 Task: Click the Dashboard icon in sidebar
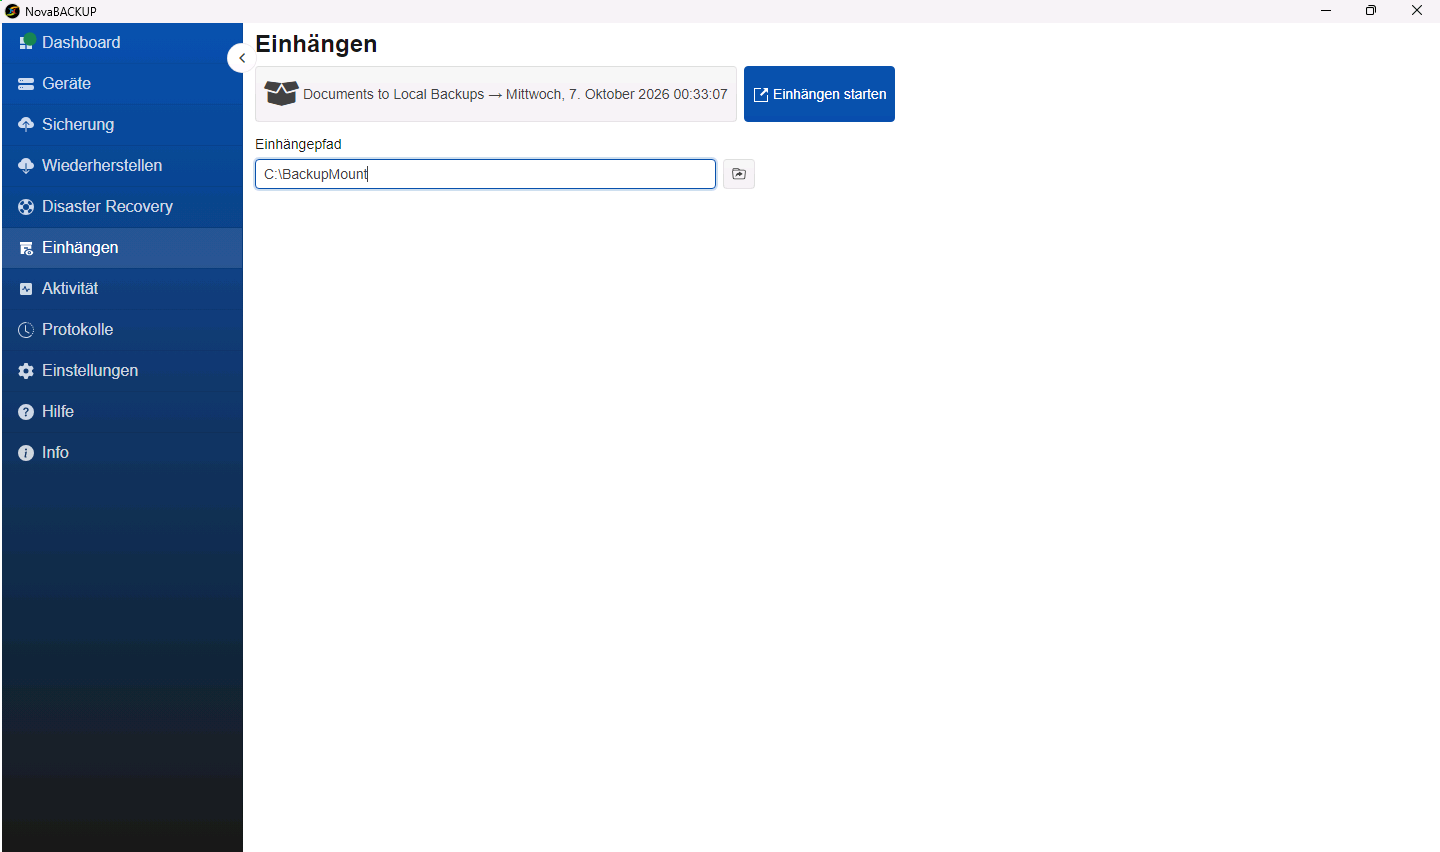pyautogui.click(x=26, y=42)
